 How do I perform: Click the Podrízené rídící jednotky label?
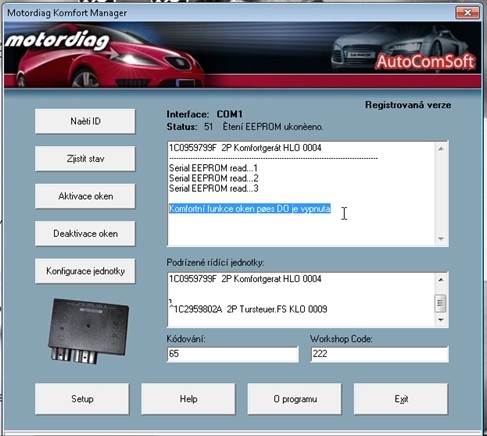point(215,263)
